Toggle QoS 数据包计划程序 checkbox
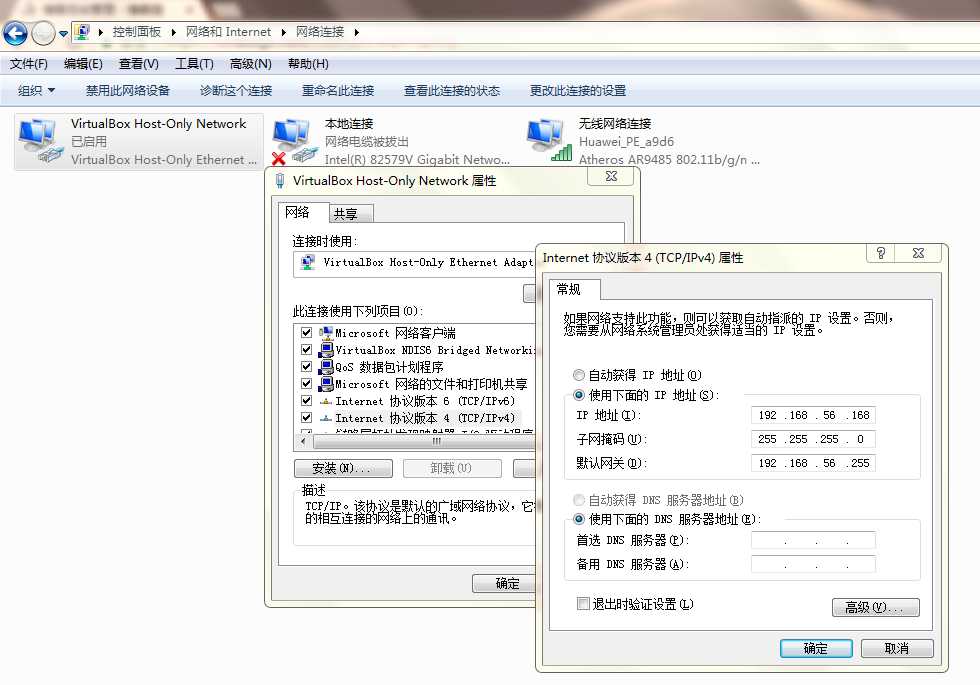This screenshot has height=685, width=980. pyautogui.click(x=306, y=366)
